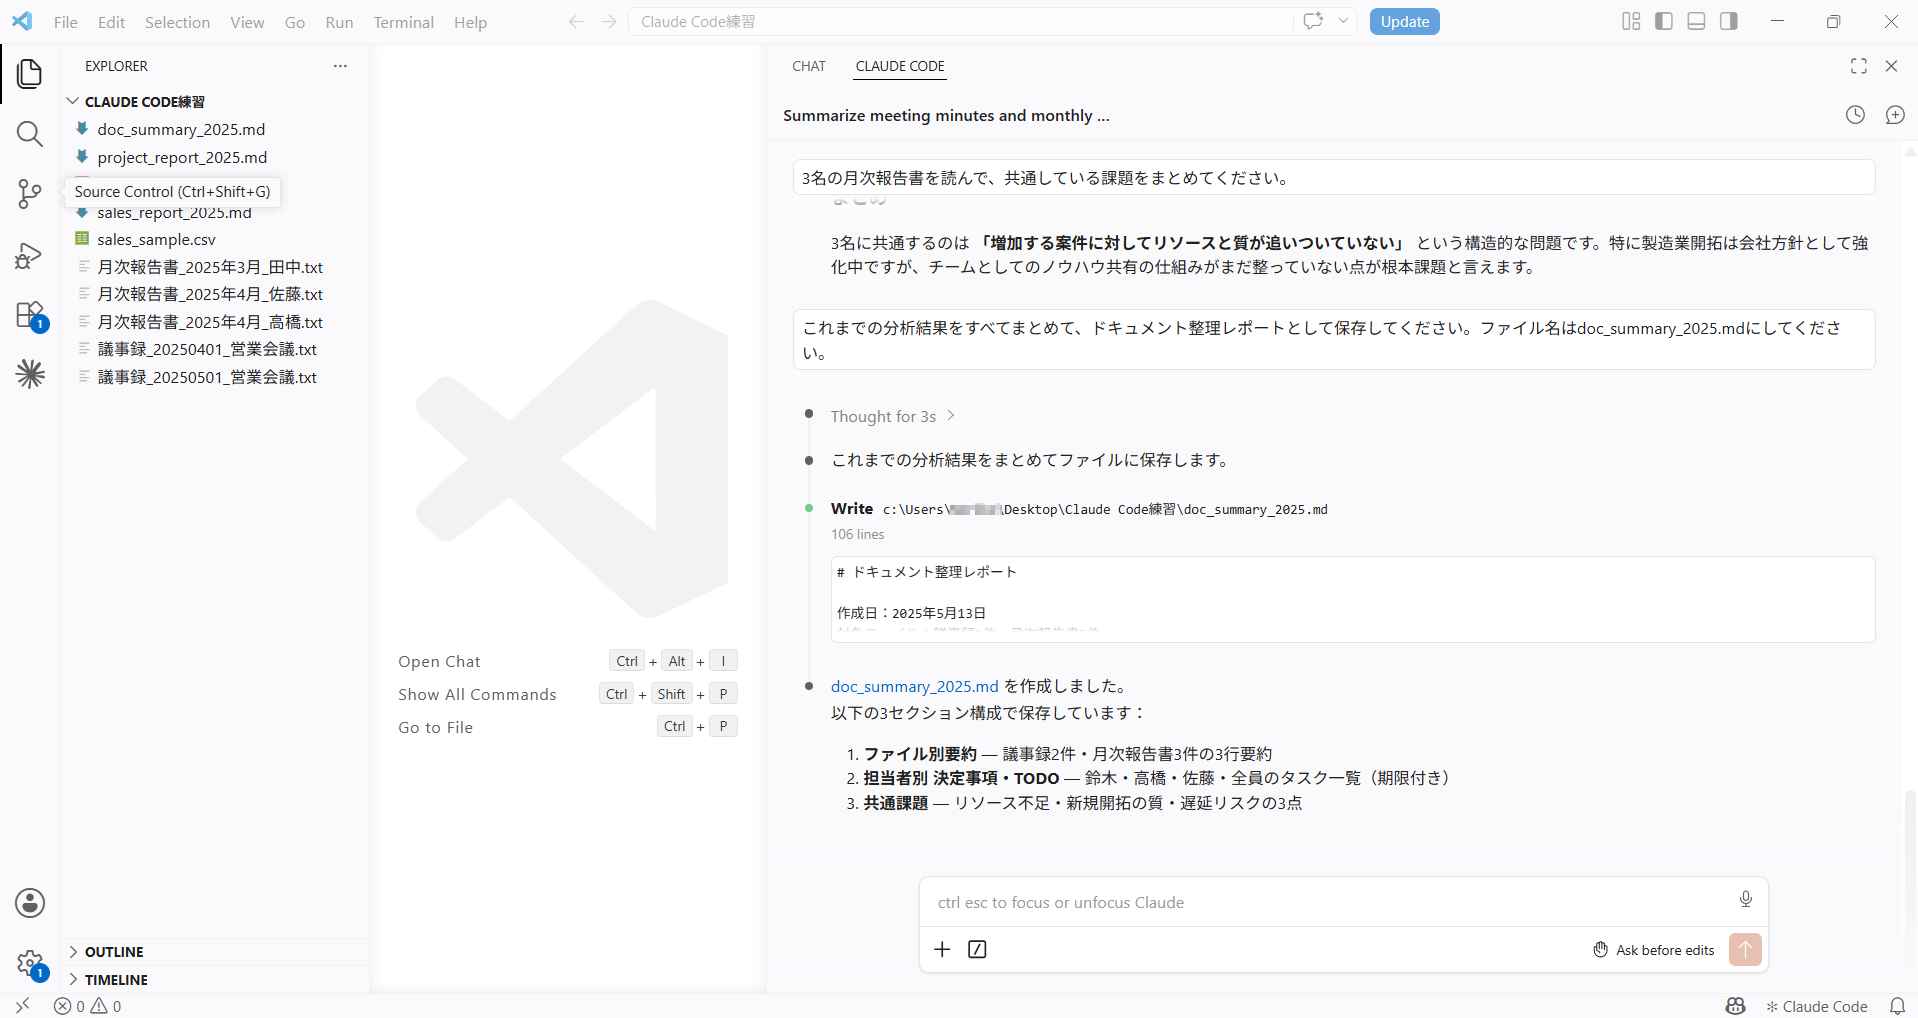Viewport: 1918px width, 1018px height.
Task: Open the File menu
Action: tap(66, 22)
